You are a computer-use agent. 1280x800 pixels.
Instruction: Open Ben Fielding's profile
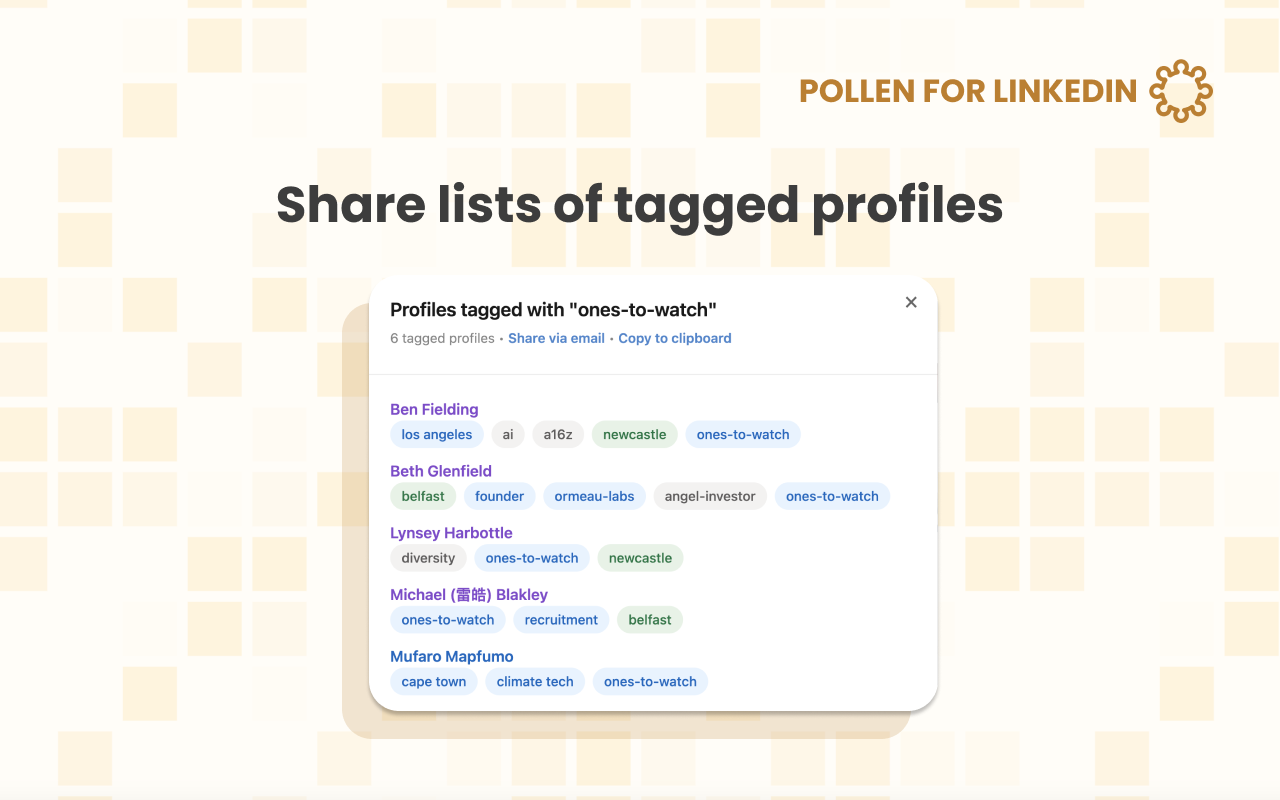point(434,409)
